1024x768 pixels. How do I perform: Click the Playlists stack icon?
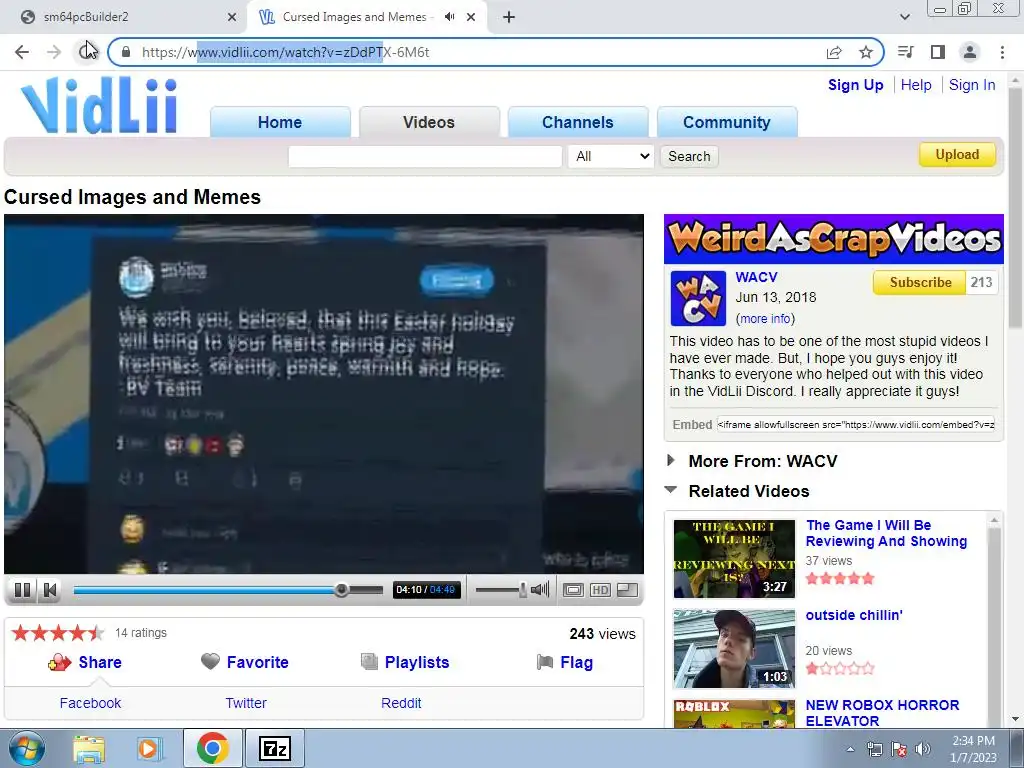(x=369, y=662)
